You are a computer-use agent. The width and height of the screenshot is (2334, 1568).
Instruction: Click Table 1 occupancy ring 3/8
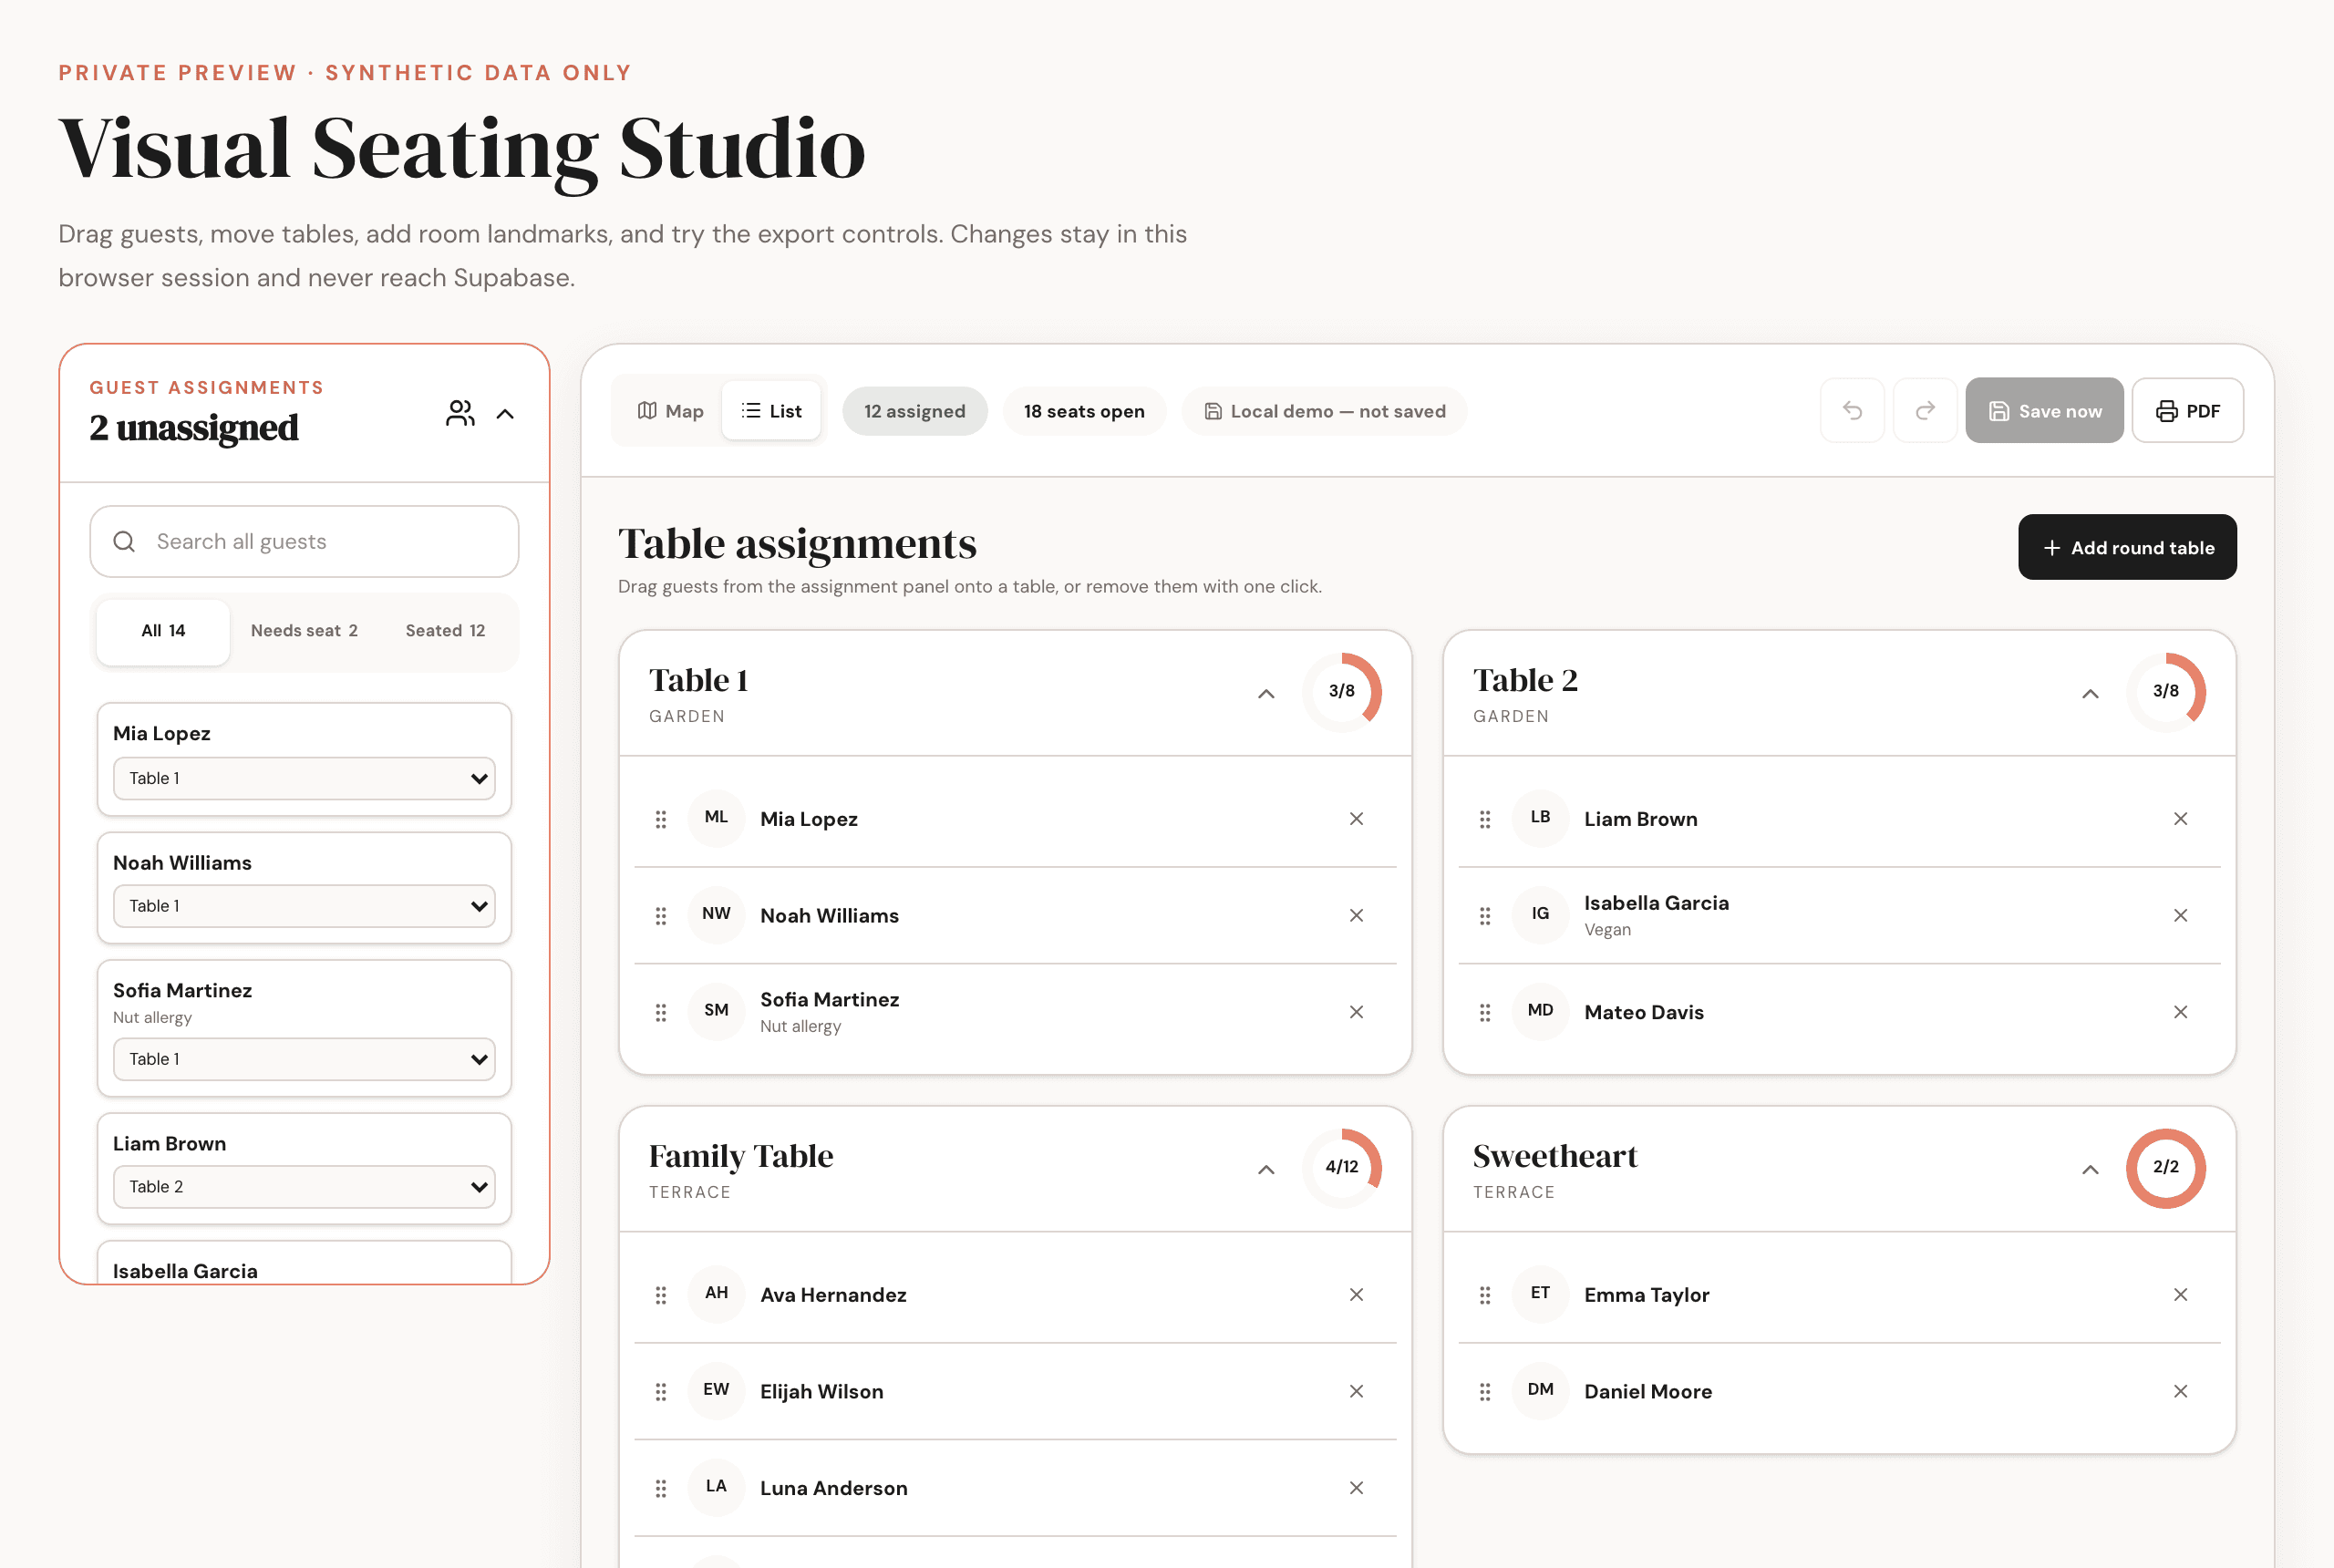[1341, 692]
